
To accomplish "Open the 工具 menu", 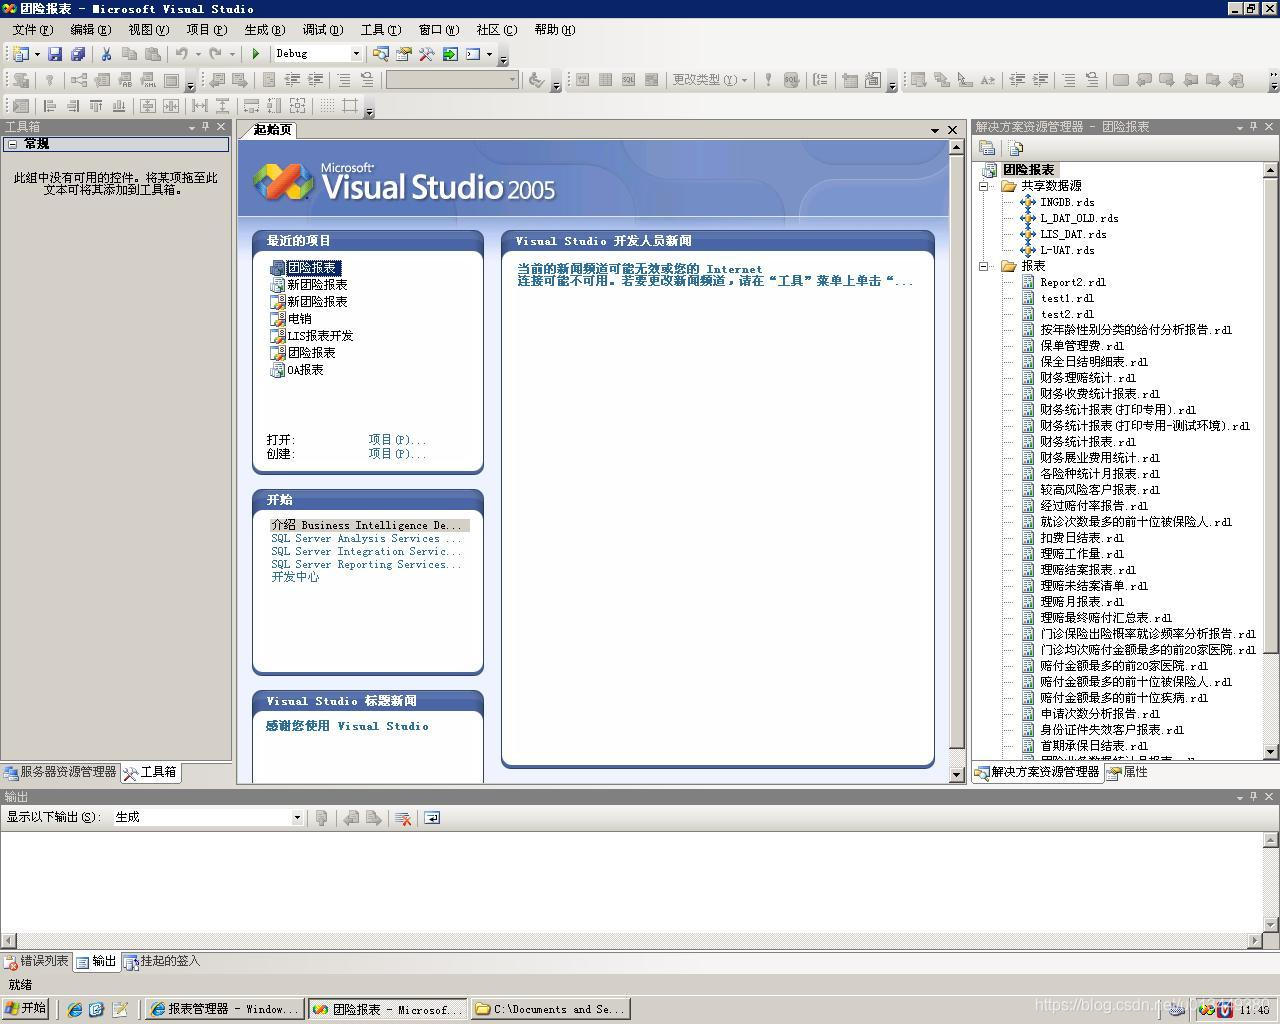I will click(x=381, y=30).
